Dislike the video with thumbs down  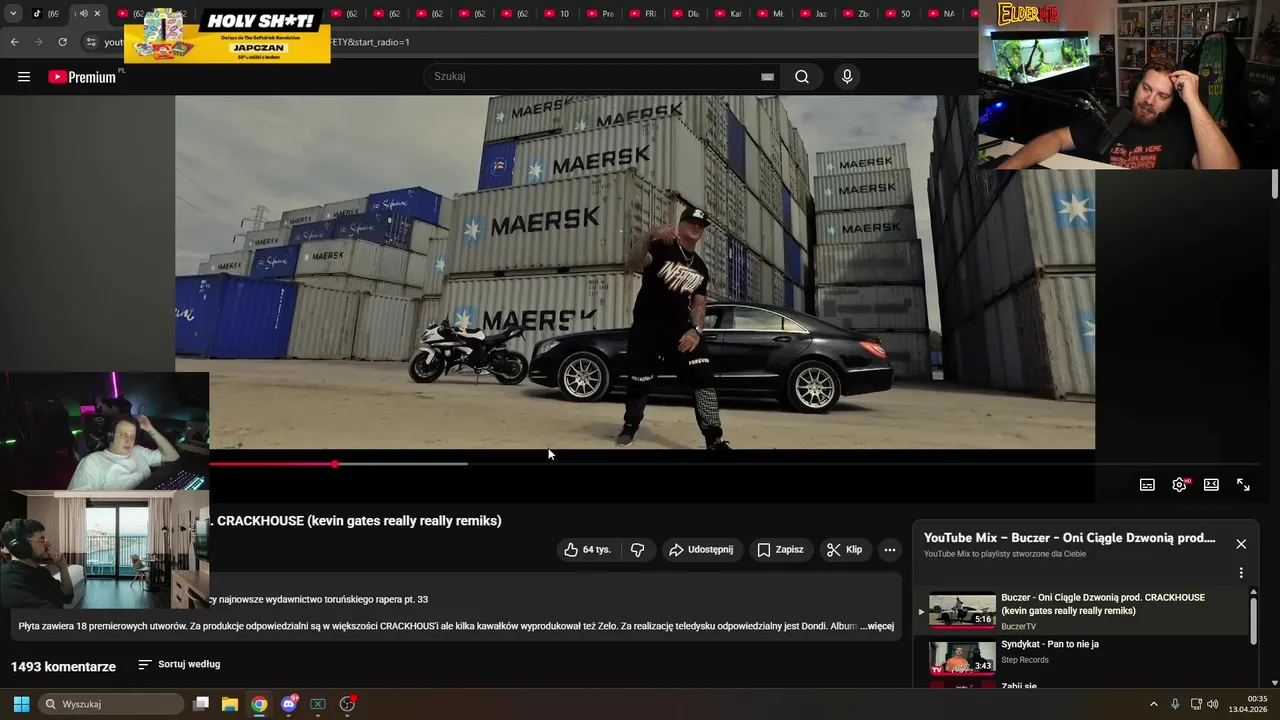click(x=638, y=550)
